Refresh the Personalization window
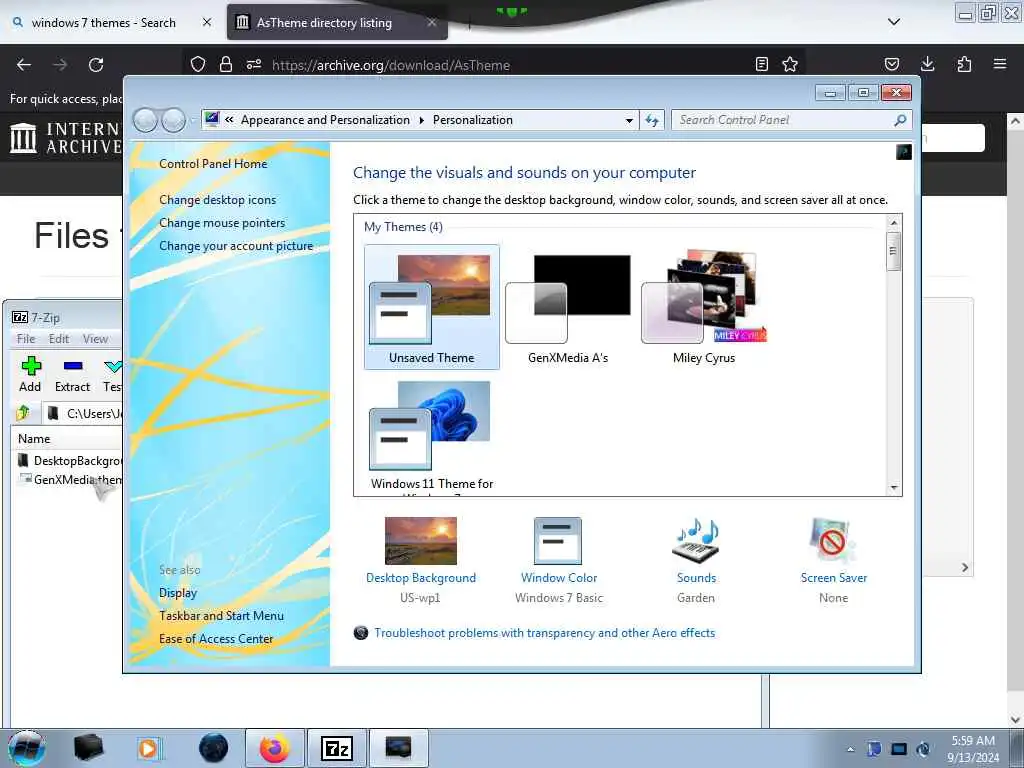Screen dimensions: 1024x768 coord(652,120)
